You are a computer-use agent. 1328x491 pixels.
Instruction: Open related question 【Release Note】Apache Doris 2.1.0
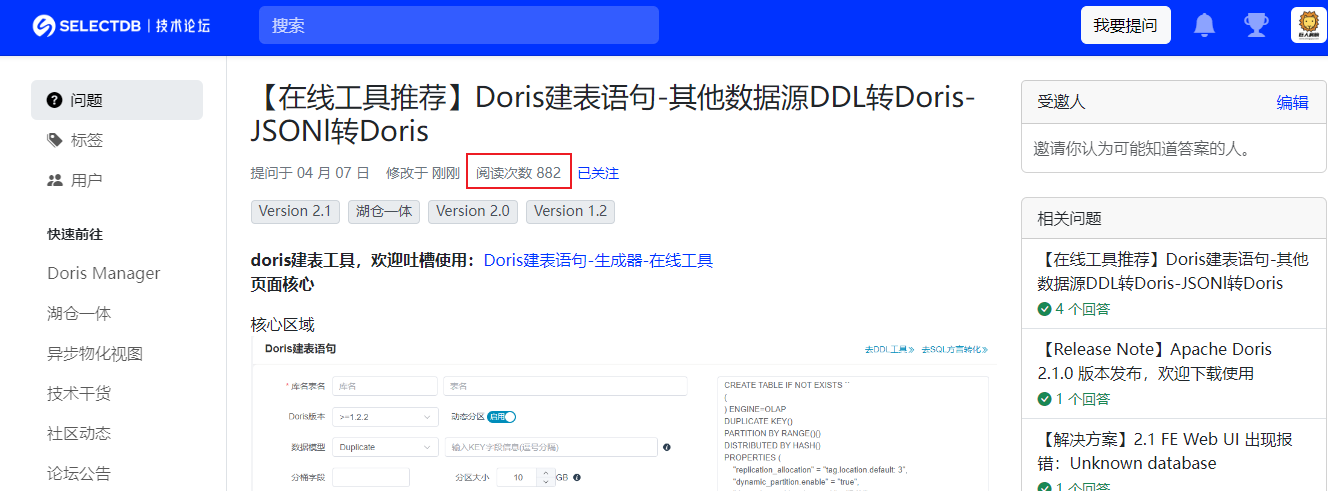click(1155, 361)
